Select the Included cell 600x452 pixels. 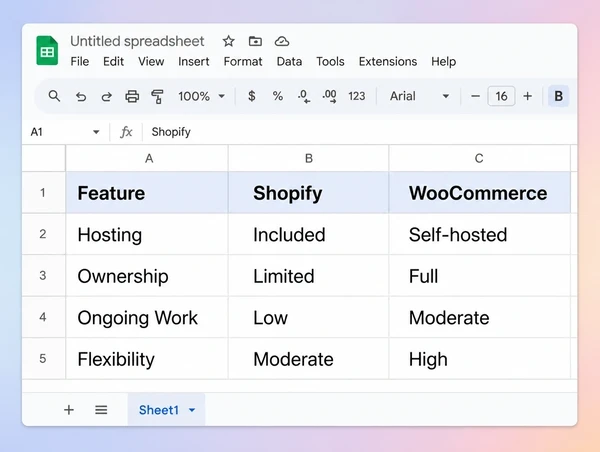(308, 234)
